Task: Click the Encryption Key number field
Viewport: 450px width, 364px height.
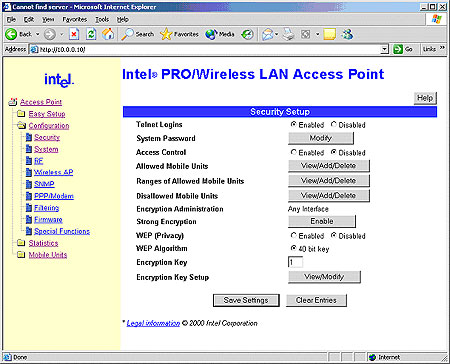Action: (x=295, y=262)
